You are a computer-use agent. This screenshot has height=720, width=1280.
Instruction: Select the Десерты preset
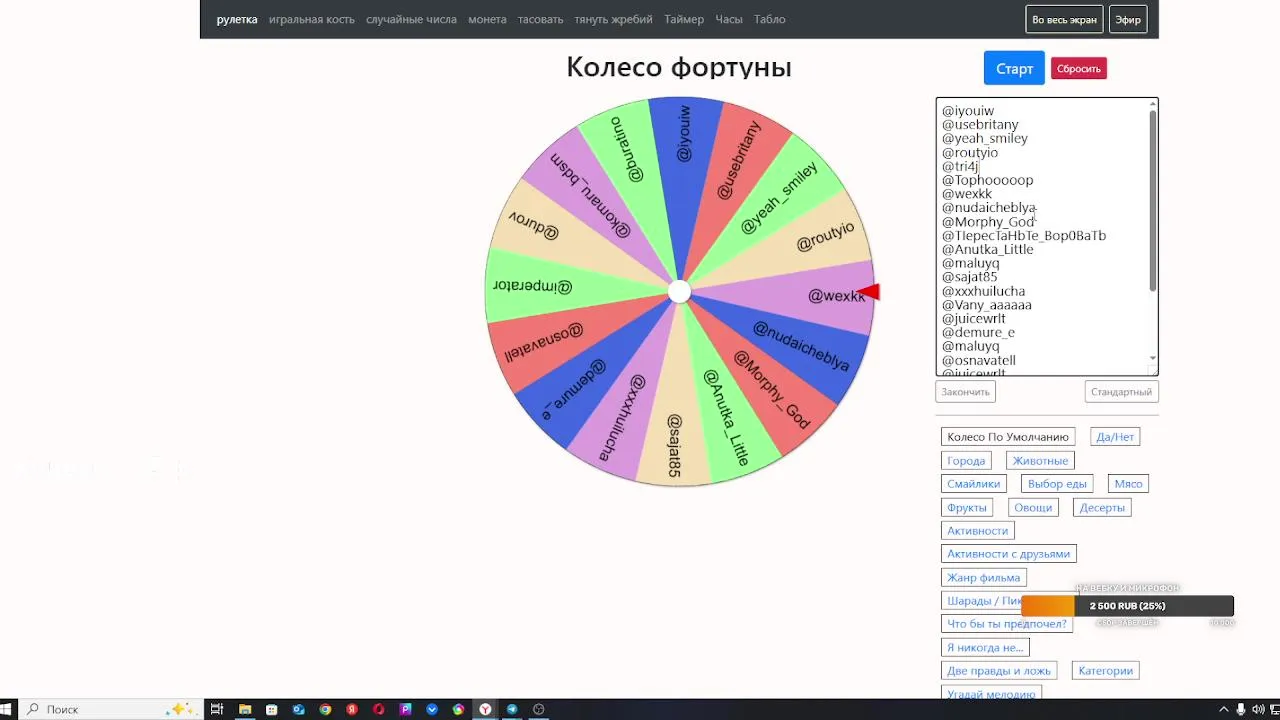pos(1102,508)
